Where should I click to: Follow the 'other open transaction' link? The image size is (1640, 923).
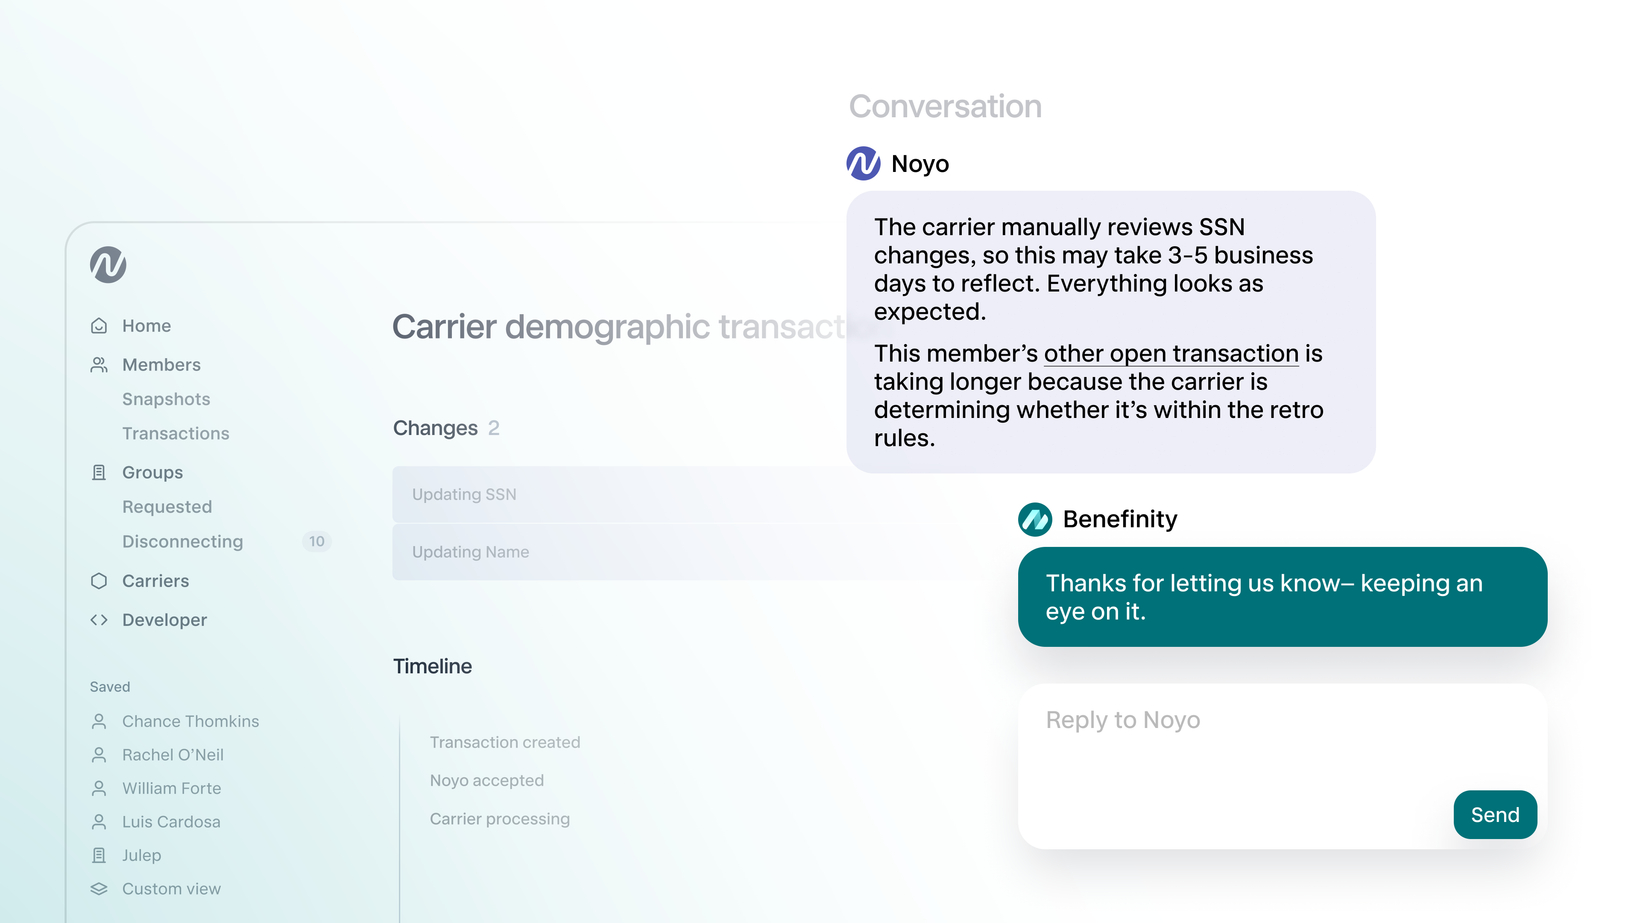(x=1171, y=354)
